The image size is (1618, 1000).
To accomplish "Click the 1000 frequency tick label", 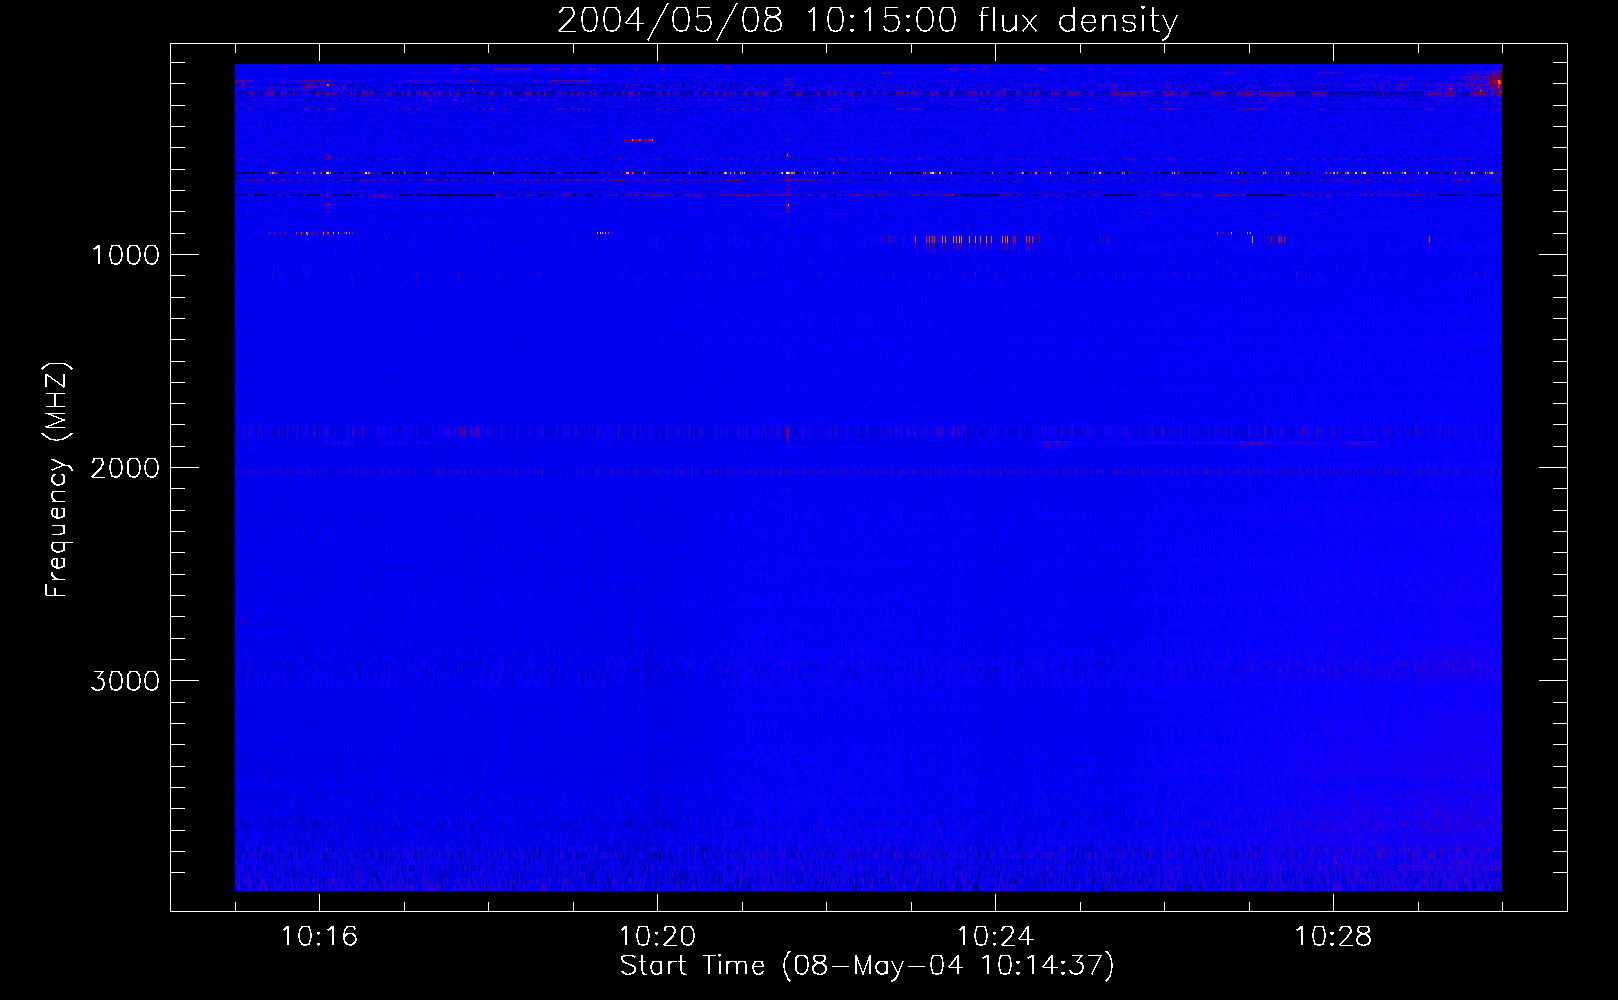I will point(126,255).
